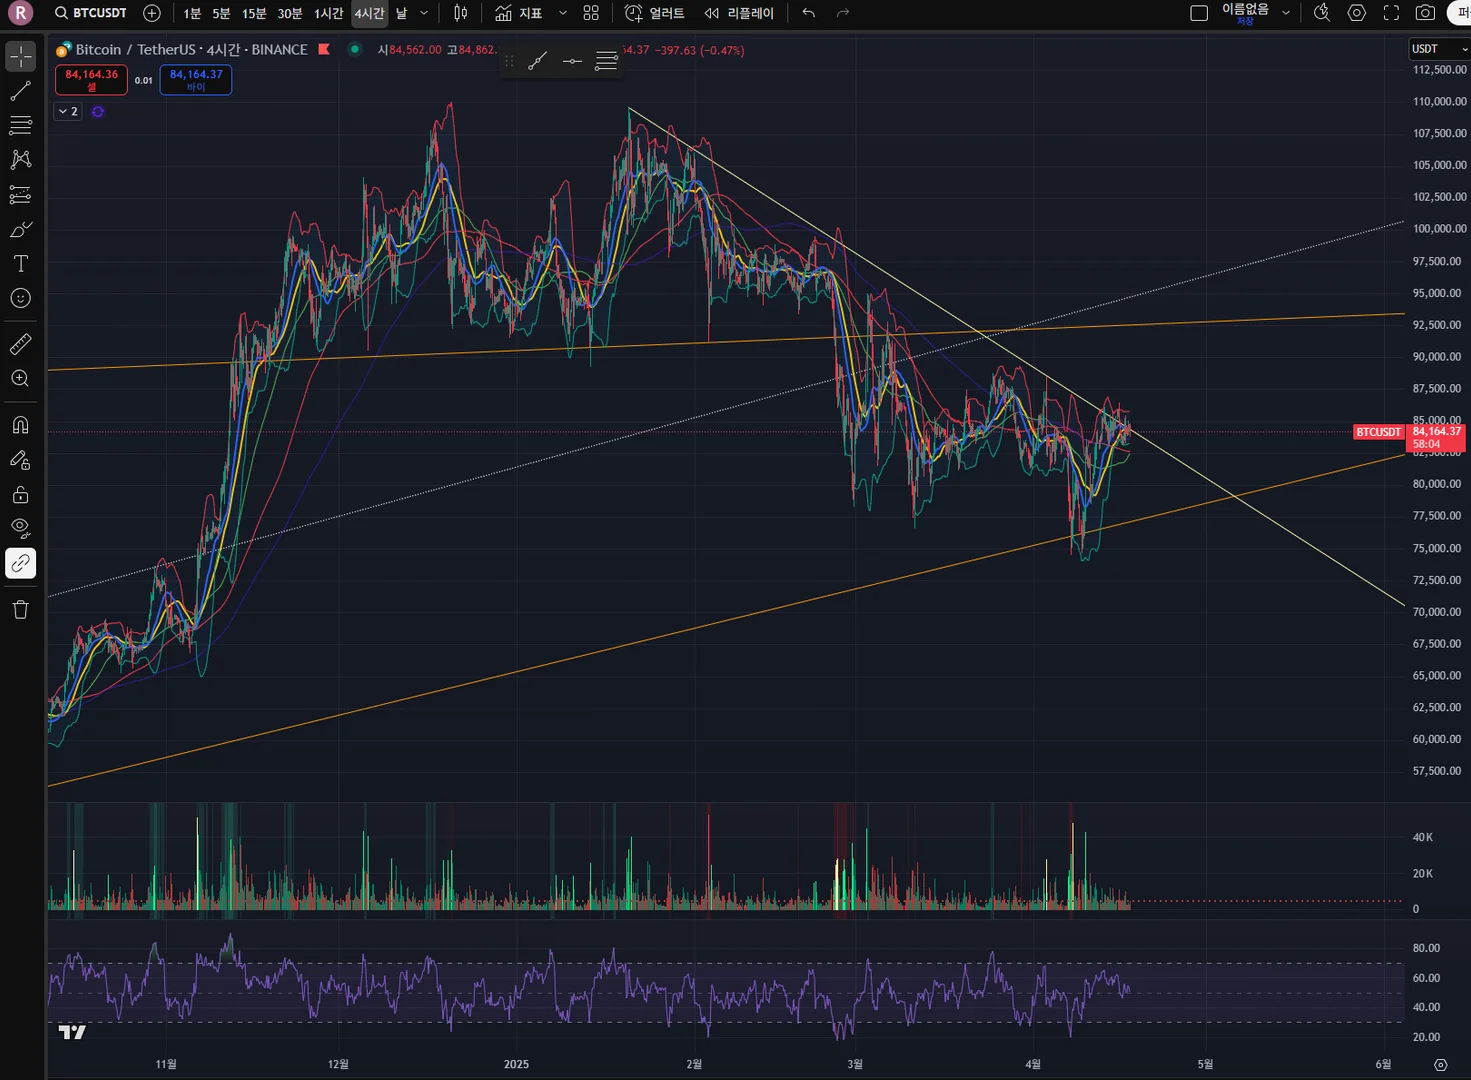The height and width of the screenshot is (1080, 1471).
Task: Activate the zoom-in tool
Action: tap(21, 379)
